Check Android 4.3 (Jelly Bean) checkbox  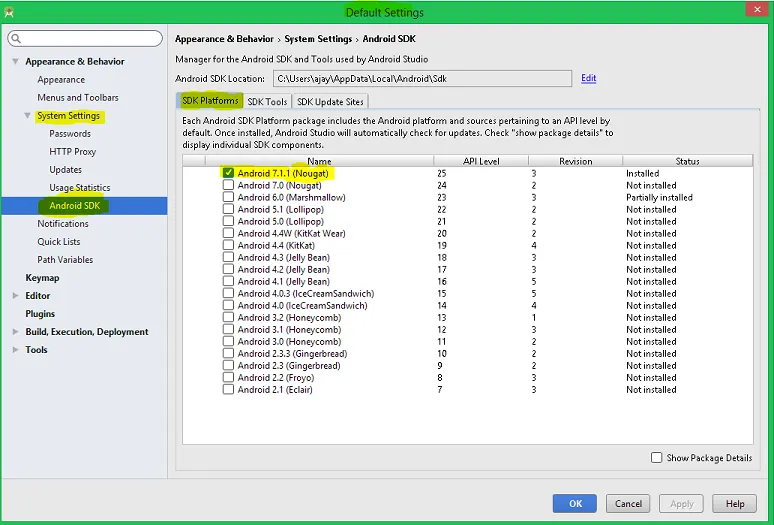tap(228, 257)
